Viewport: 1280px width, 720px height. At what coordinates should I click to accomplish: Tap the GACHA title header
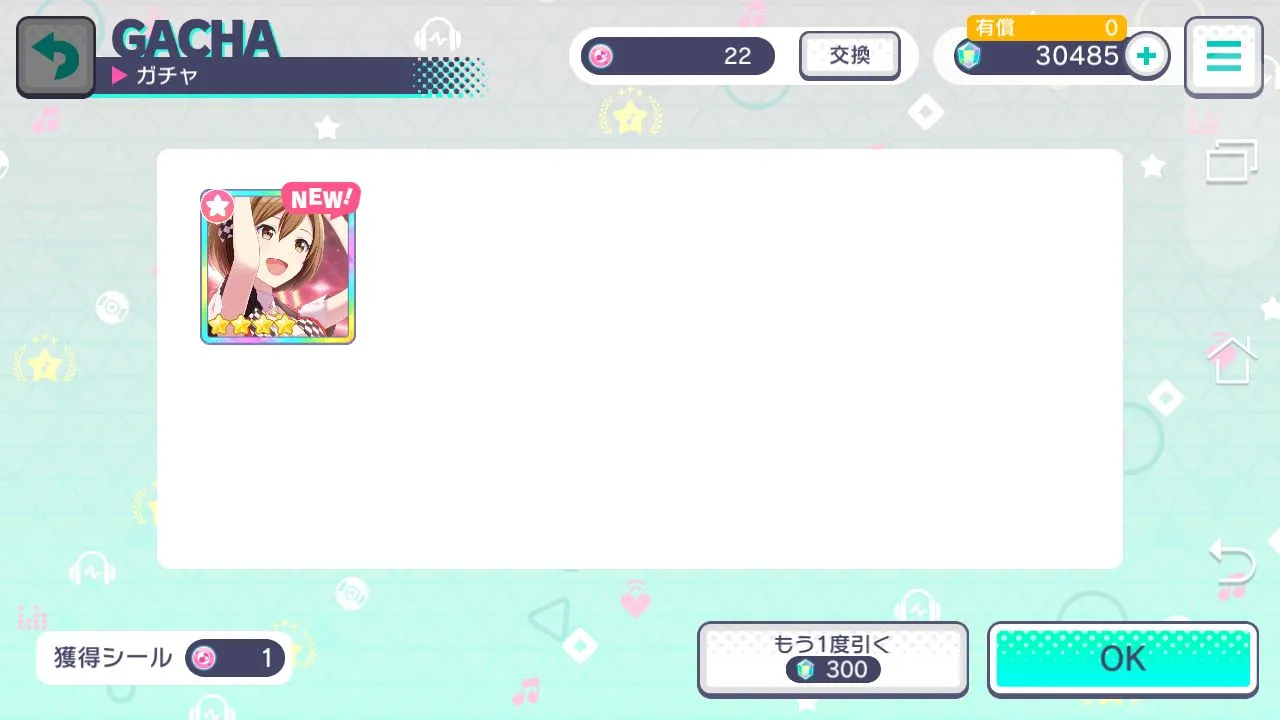pyautogui.click(x=196, y=39)
